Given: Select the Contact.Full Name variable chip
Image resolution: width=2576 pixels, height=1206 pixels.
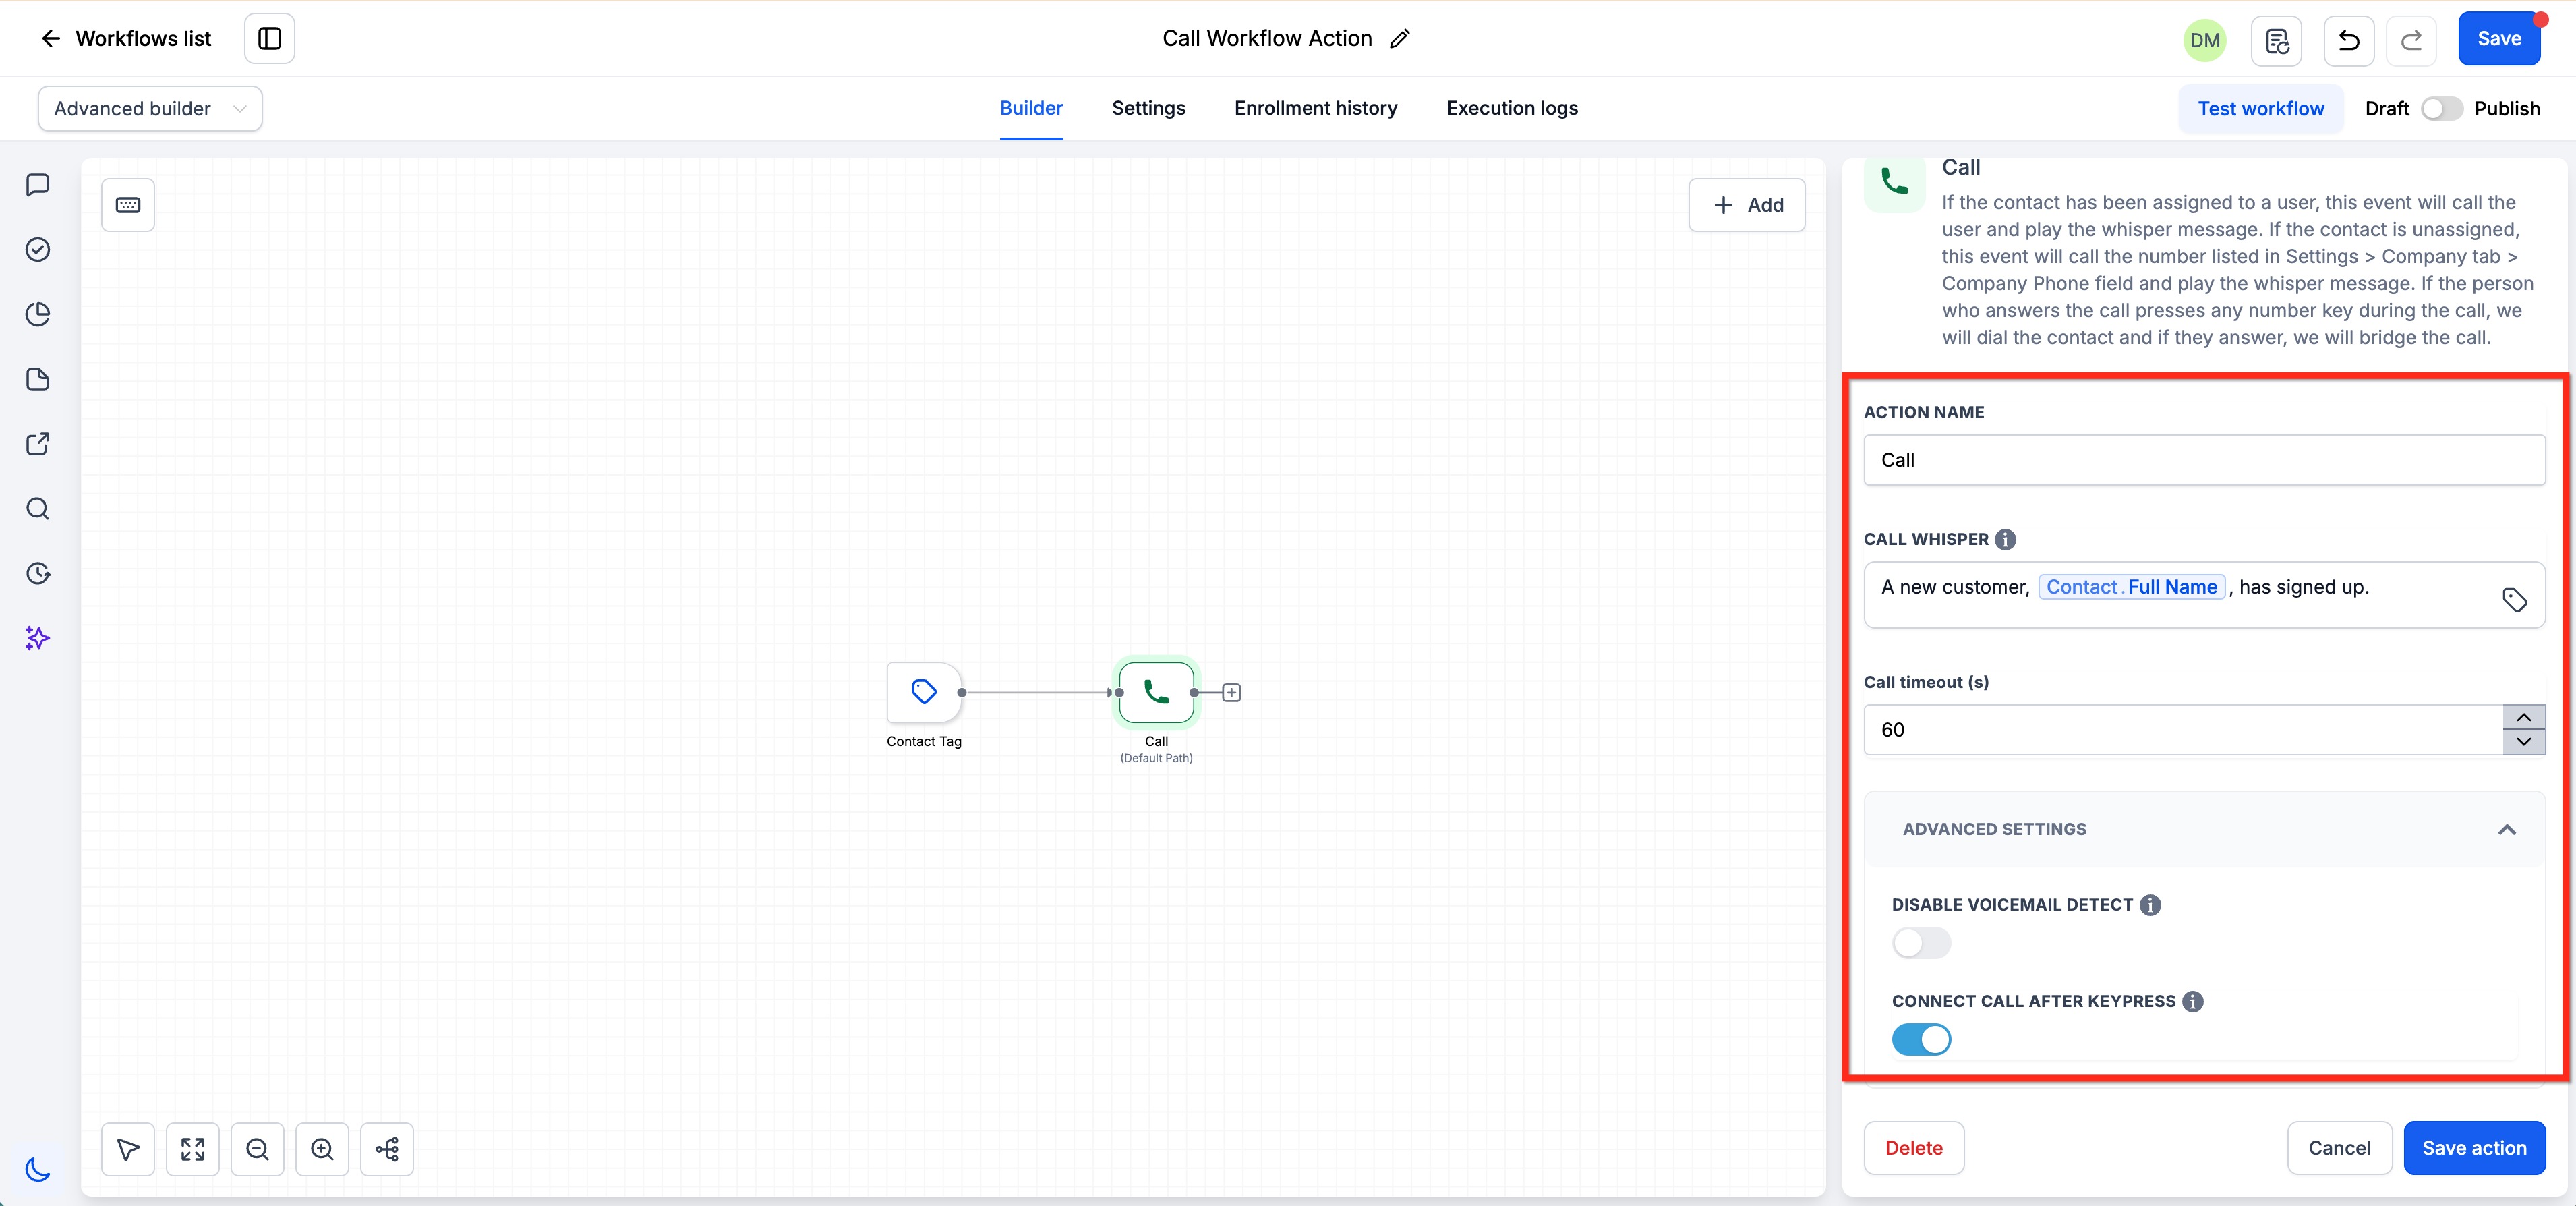Looking at the screenshot, I should (x=2131, y=587).
